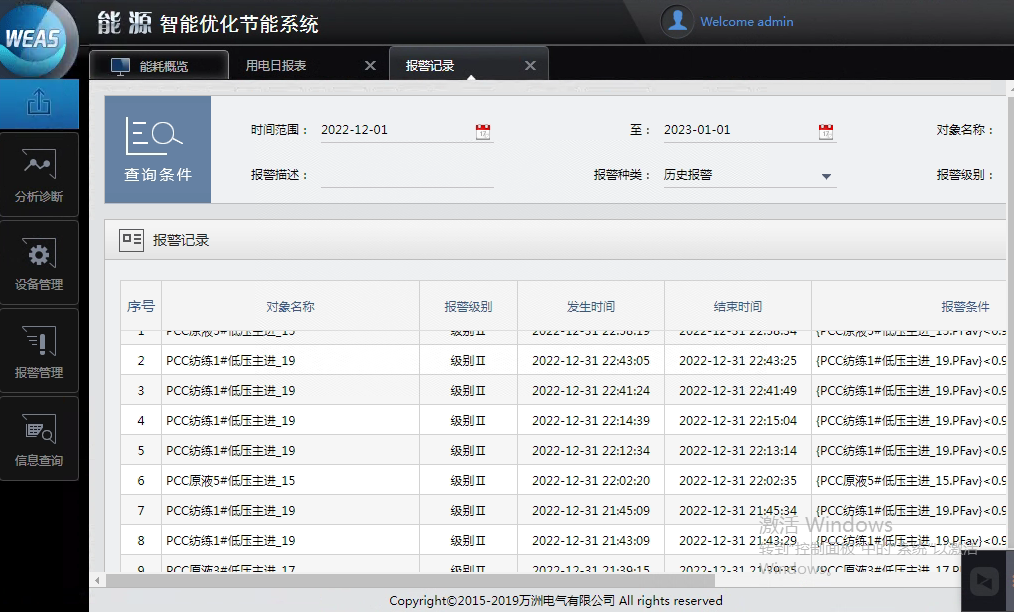Viewport: 1014px width, 612px height.
Task: Sort by 发生时间 column header
Action: (x=590, y=306)
